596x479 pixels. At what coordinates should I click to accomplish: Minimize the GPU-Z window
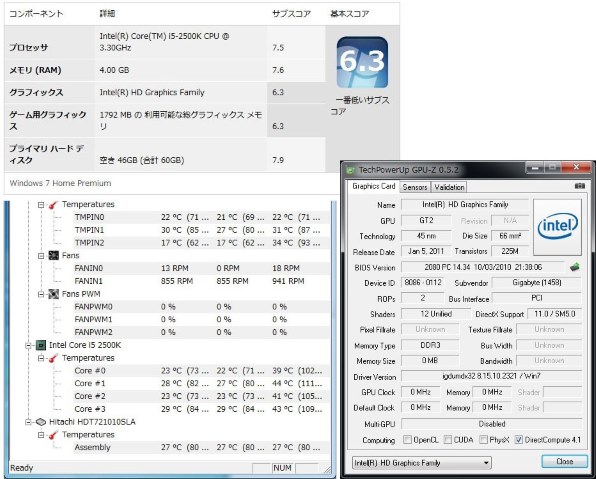(535, 167)
